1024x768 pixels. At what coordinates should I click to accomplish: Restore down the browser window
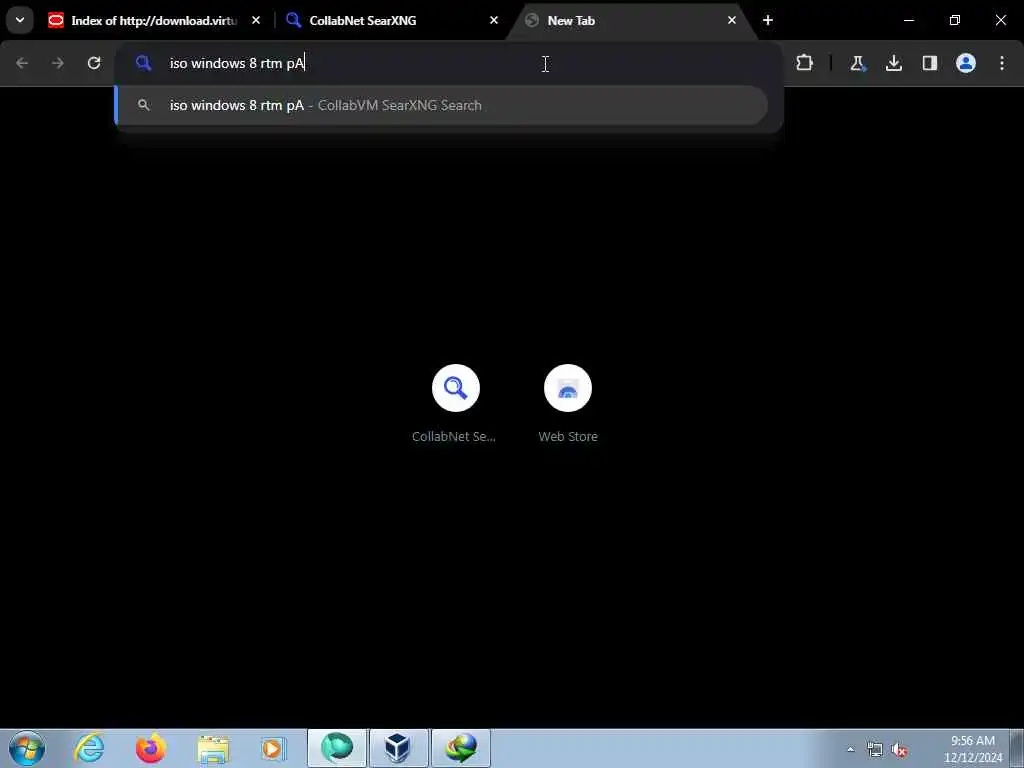click(955, 20)
